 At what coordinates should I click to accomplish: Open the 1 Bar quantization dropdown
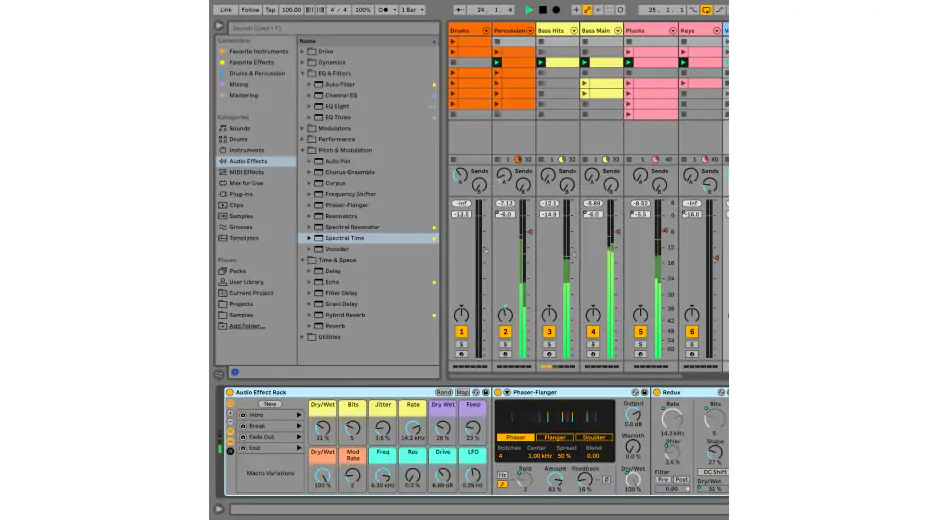tap(412, 9)
